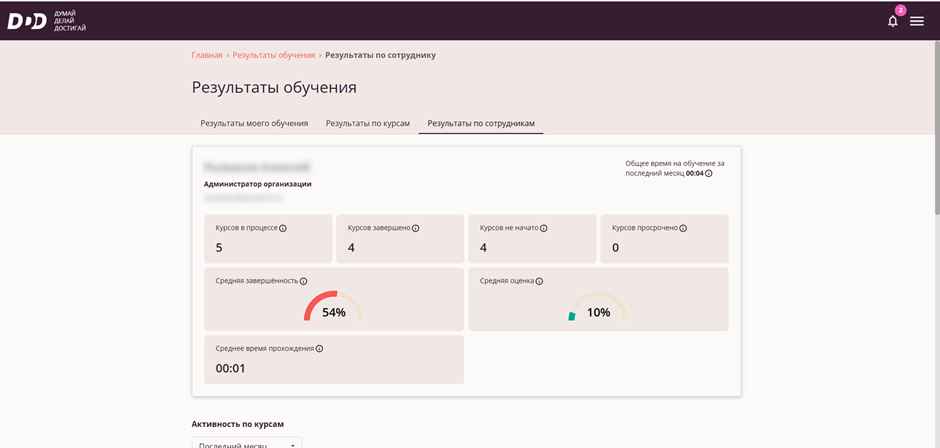Click the value 5 in Курсов в процессе

(219, 248)
